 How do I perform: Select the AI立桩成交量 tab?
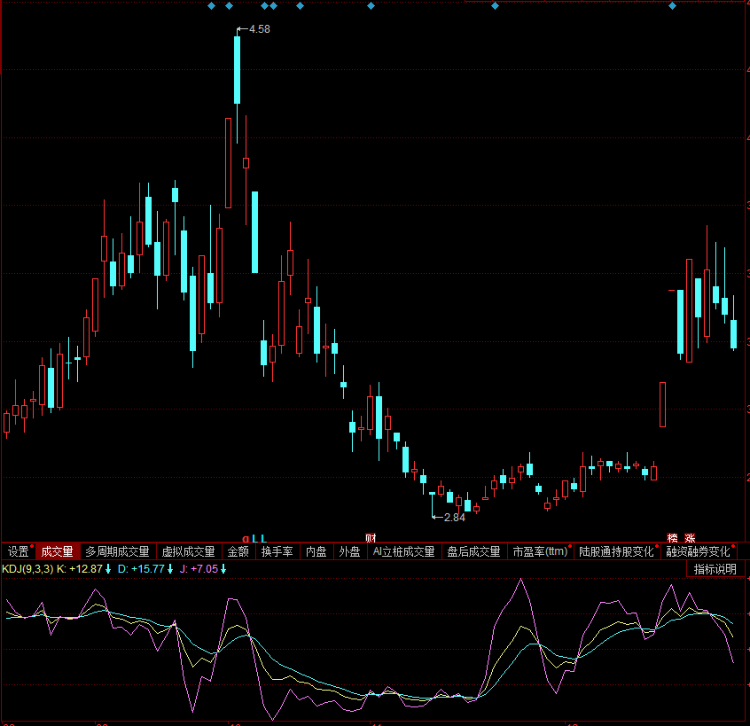[403, 551]
